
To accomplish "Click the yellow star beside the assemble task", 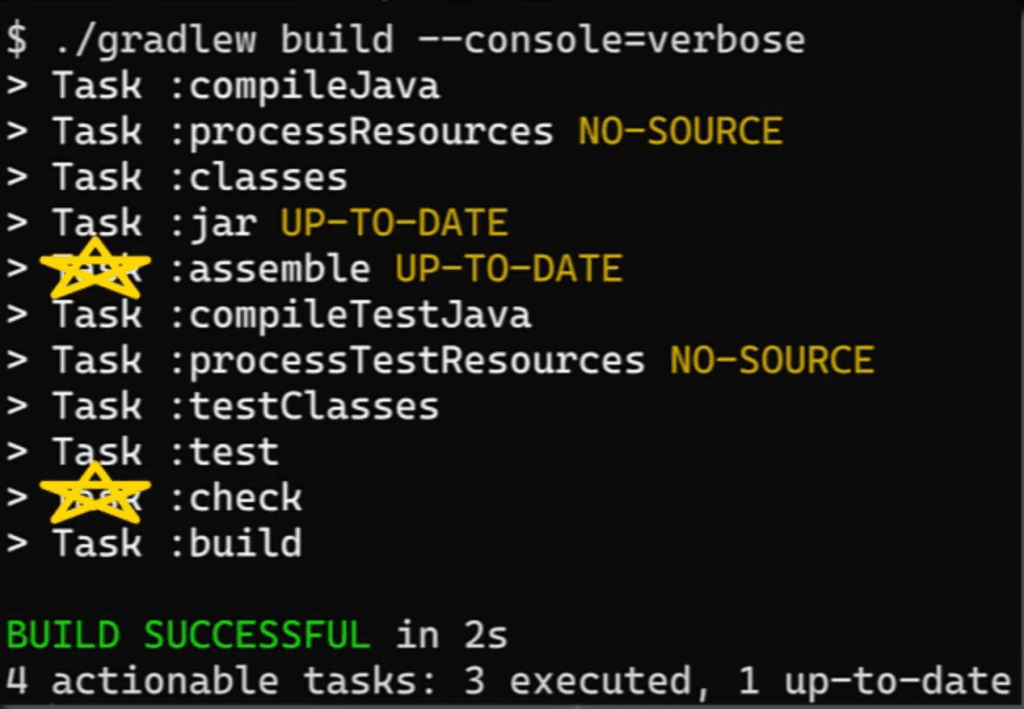I will tap(95, 269).
